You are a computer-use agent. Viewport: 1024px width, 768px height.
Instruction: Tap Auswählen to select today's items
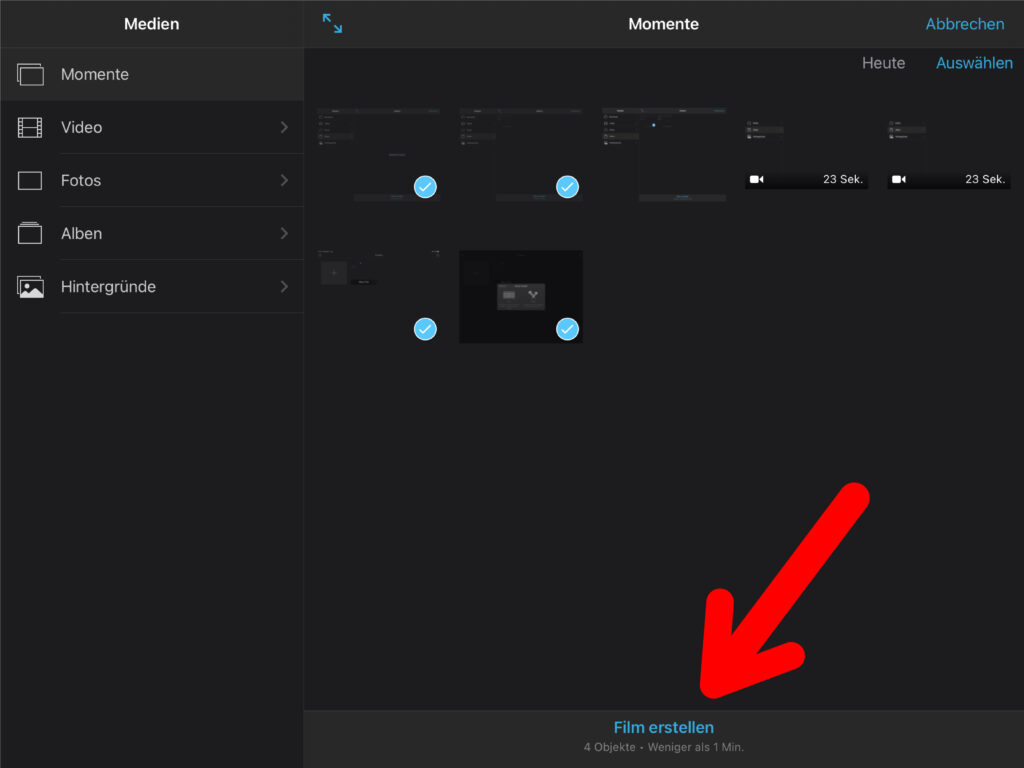pyautogui.click(x=974, y=63)
